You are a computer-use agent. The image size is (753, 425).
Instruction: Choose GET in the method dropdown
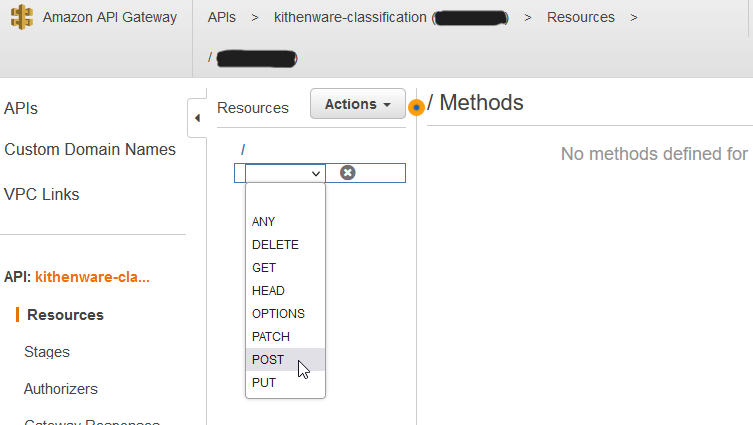(x=285, y=267)
